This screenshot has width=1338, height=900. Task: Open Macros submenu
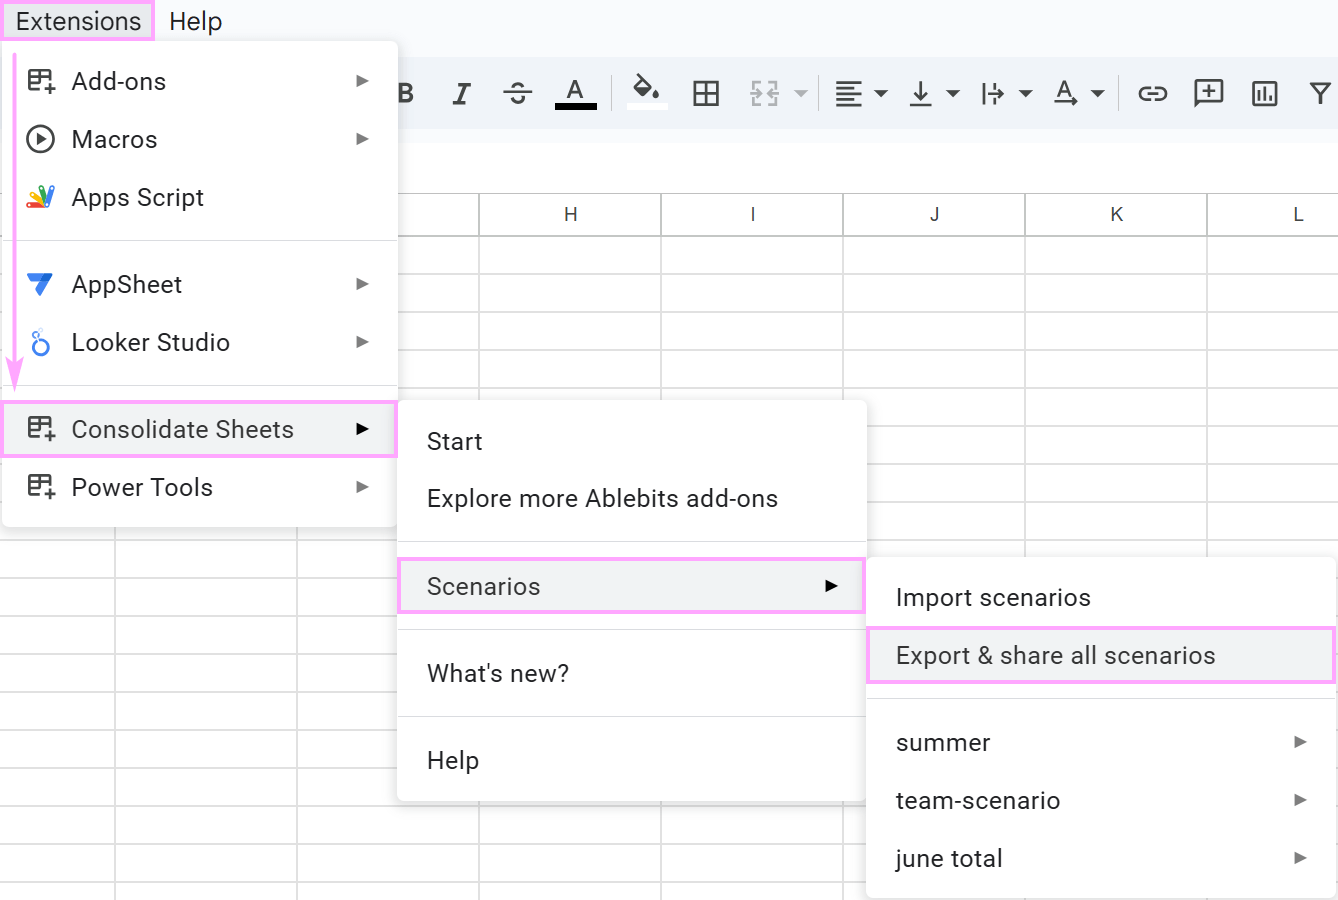click(x=199, y=139)
